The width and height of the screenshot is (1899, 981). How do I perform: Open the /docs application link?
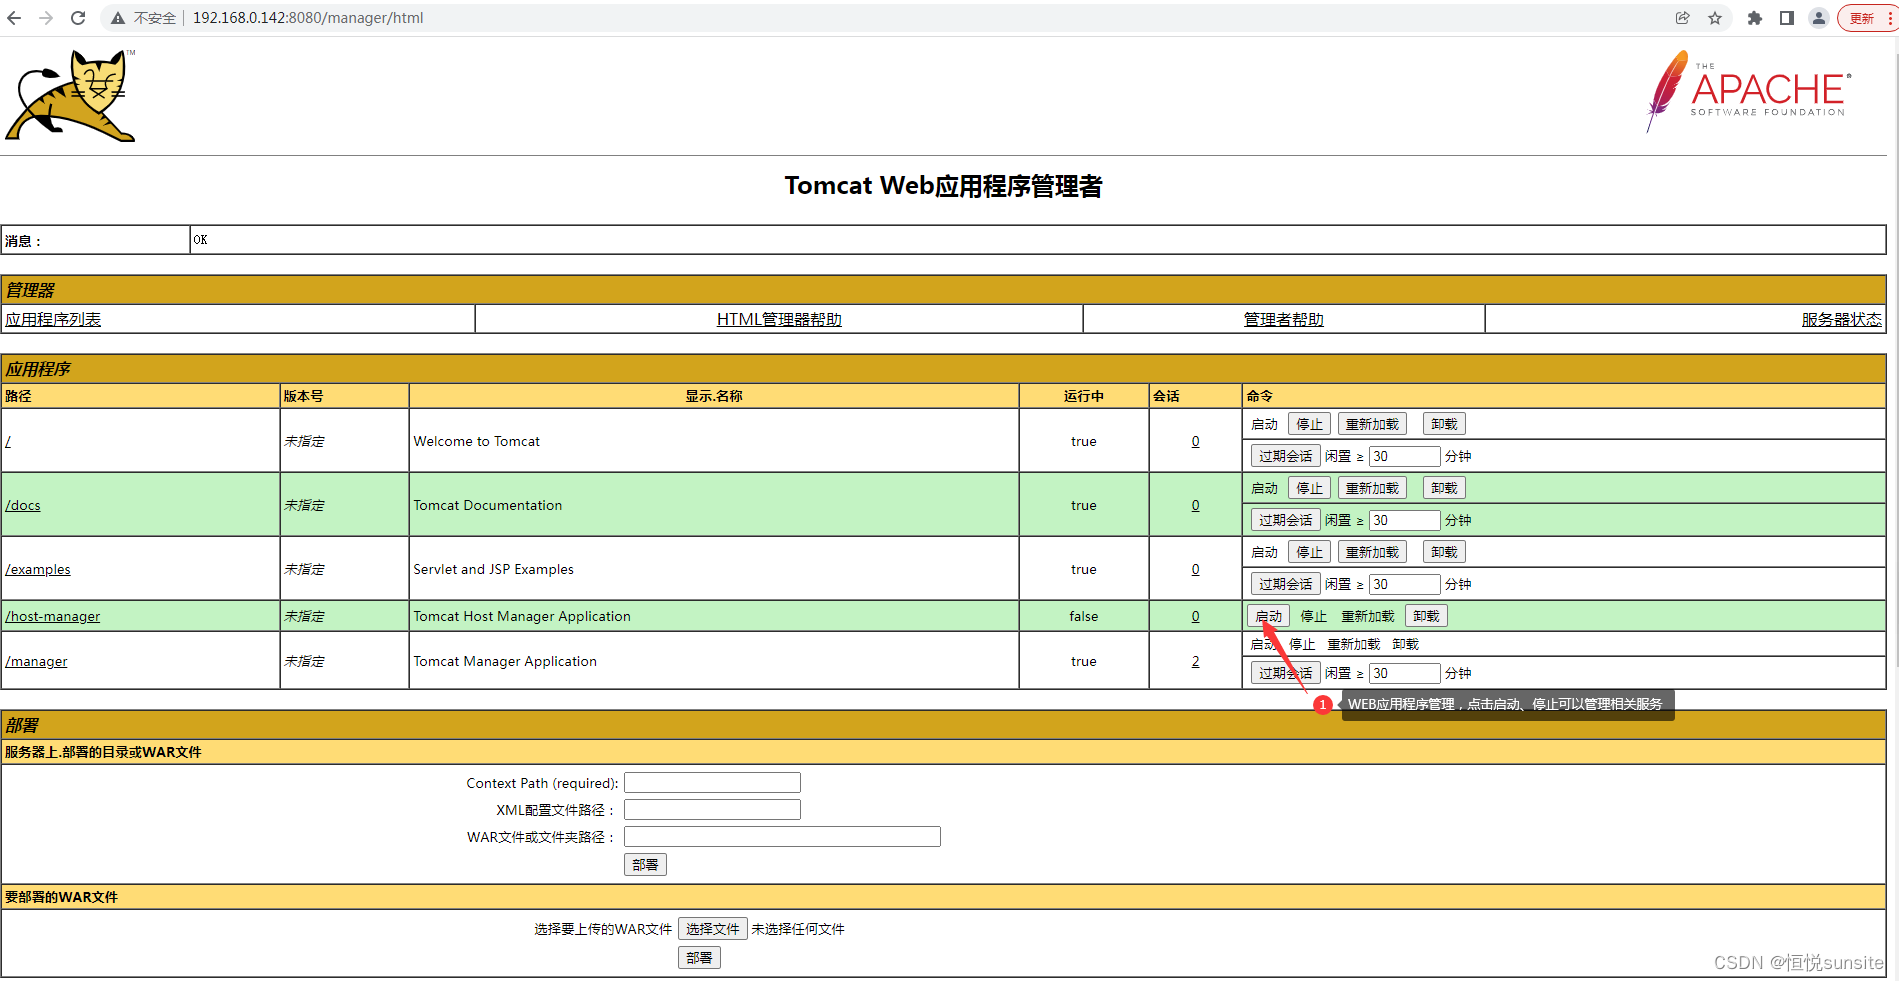point(23,505)
